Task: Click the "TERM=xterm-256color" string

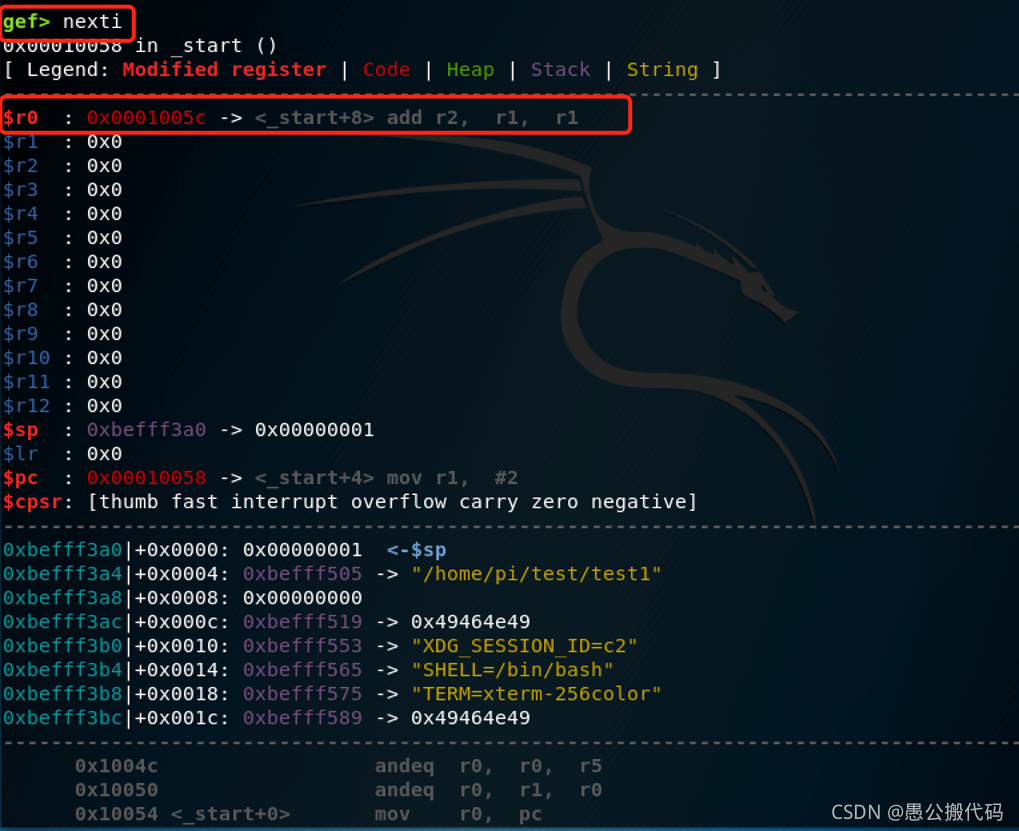Action: (x=536, y=695)
